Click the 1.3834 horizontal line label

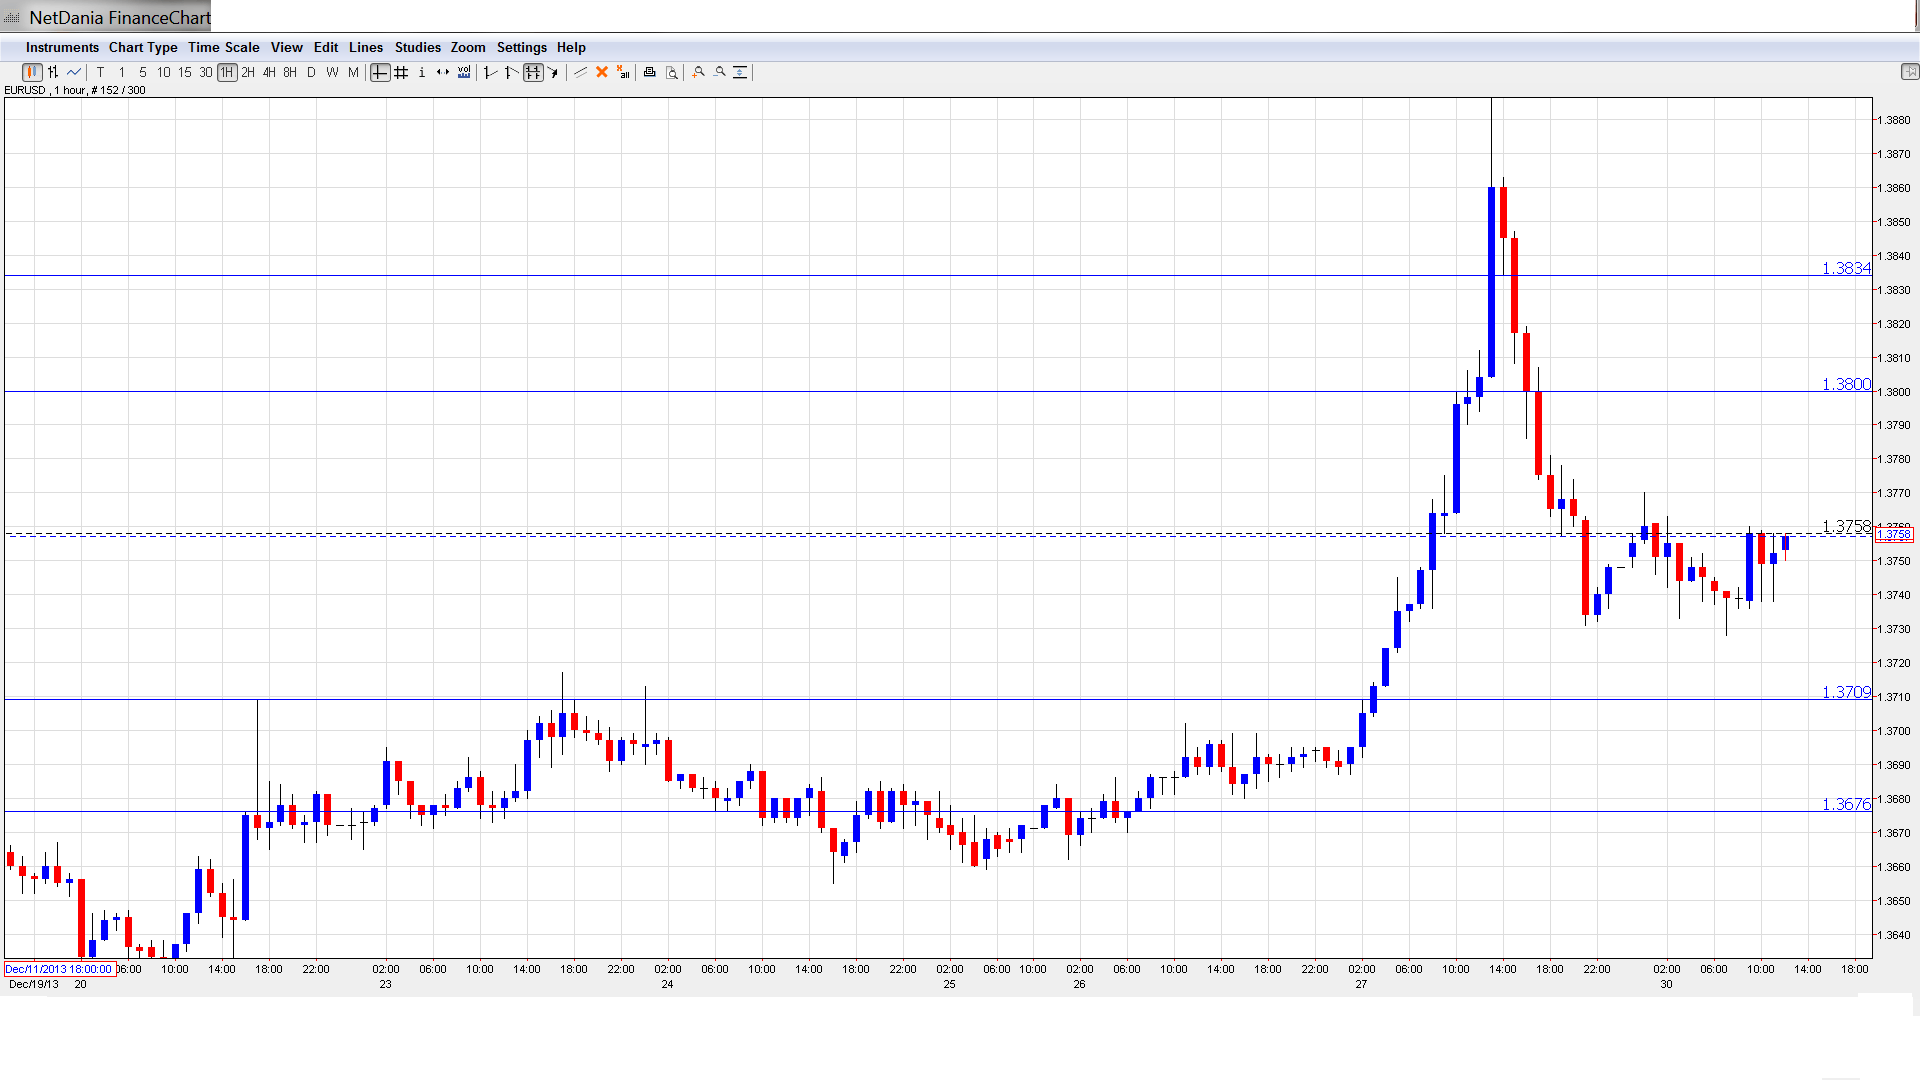(1845, 268)
